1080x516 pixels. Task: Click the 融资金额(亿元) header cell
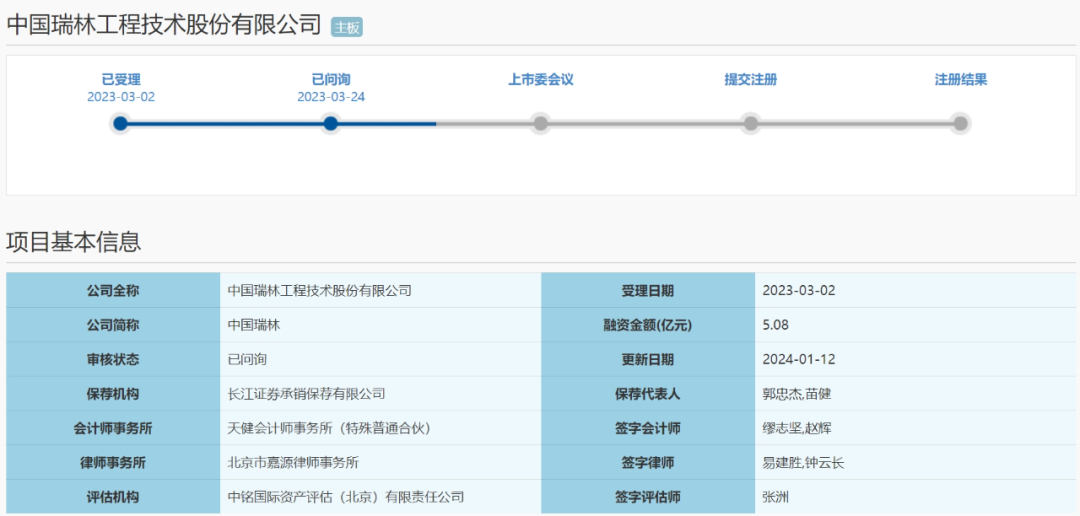click(647, 325)
